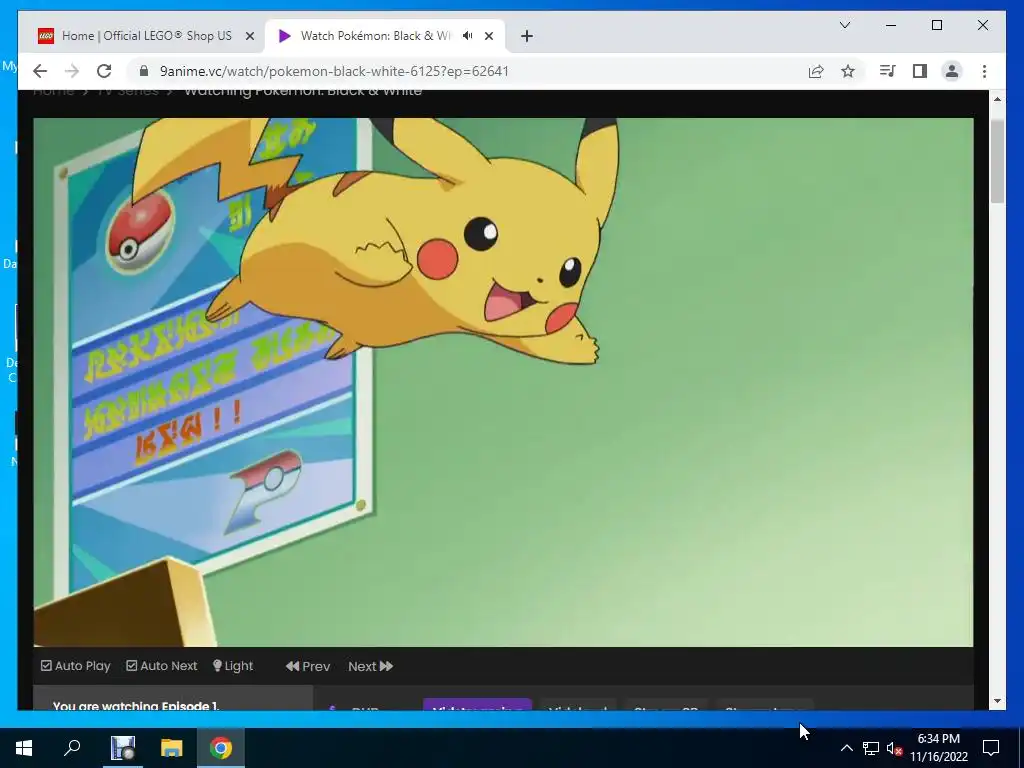Click the muted volume tray icon

tap(894, 748)
